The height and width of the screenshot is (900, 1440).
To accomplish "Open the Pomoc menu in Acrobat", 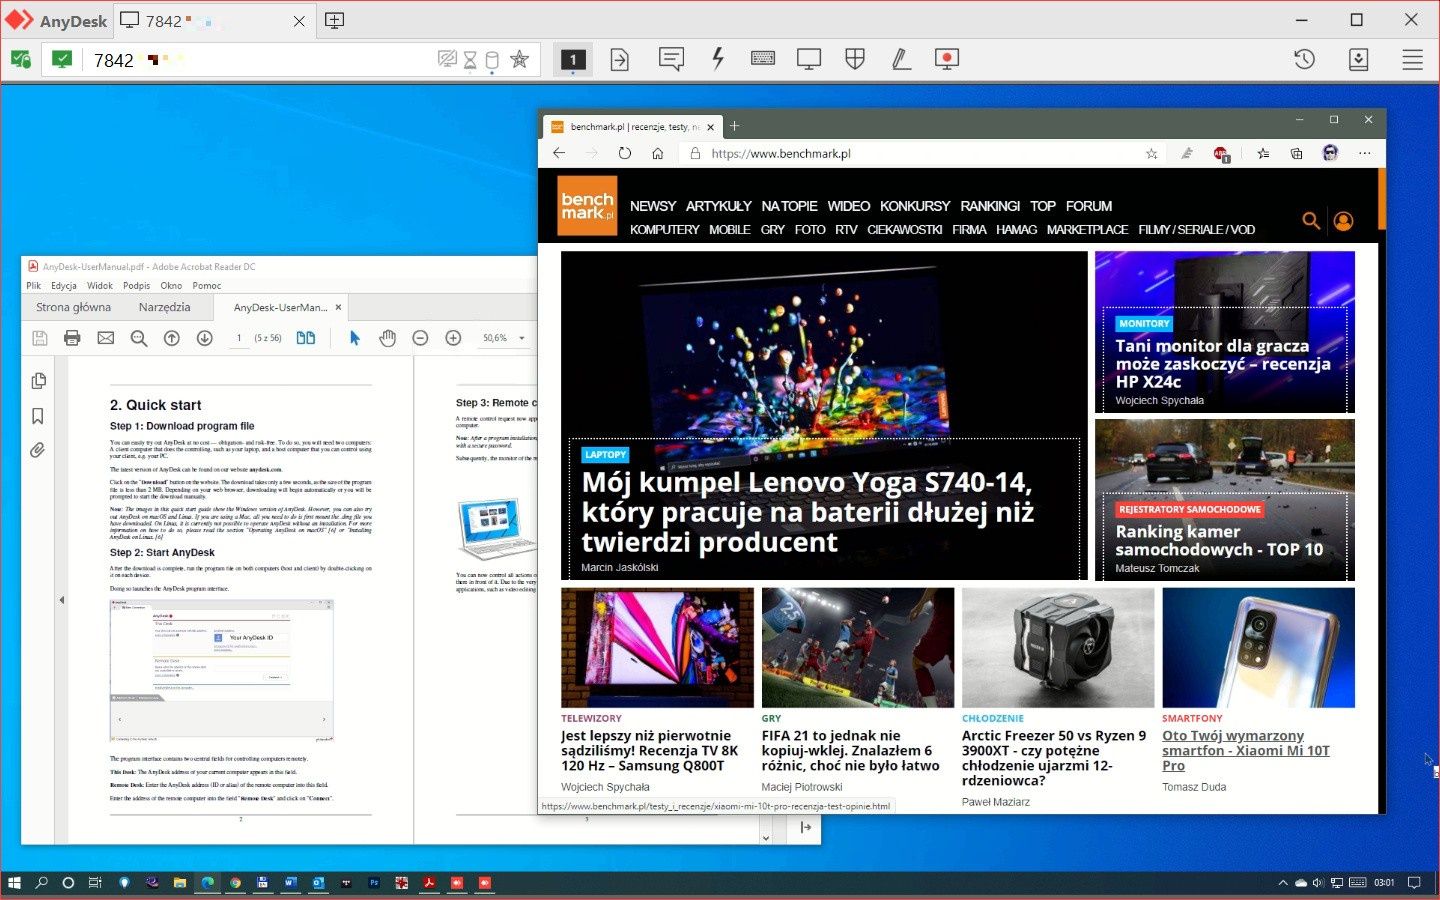I will [207, 286].
